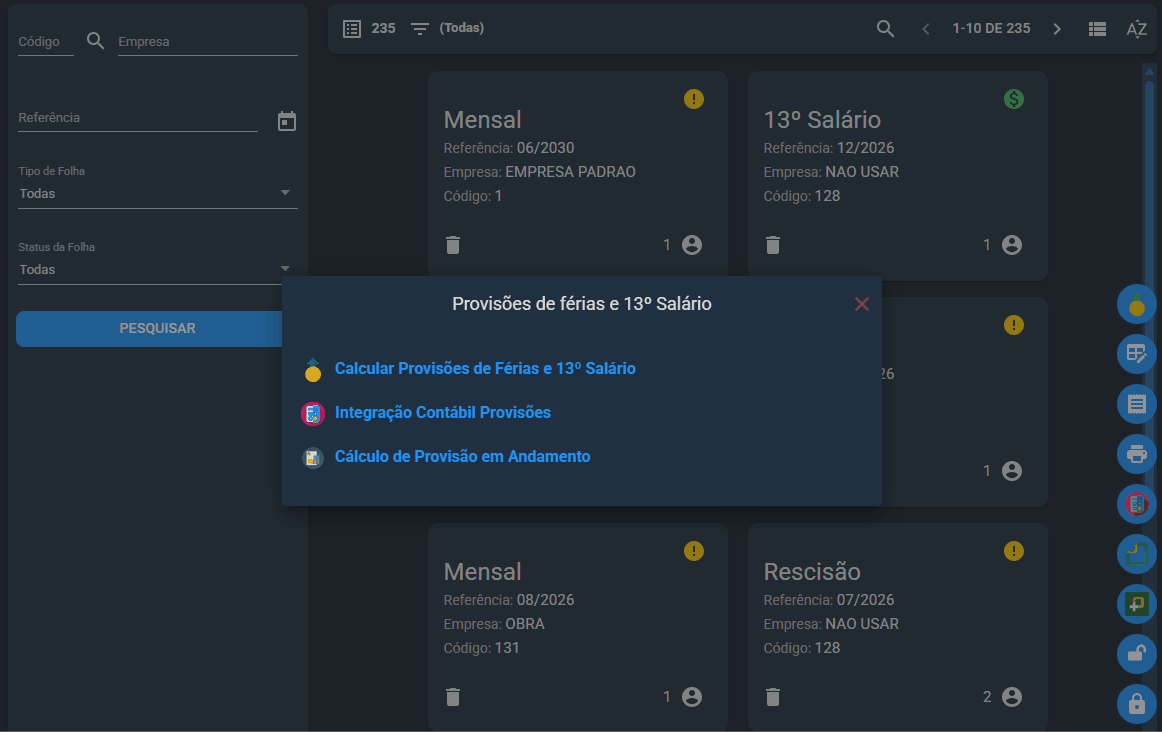Click the Empresa search magnifier icon
Viewport: 1162px width, 732px height.
click(x=96, y=41)
